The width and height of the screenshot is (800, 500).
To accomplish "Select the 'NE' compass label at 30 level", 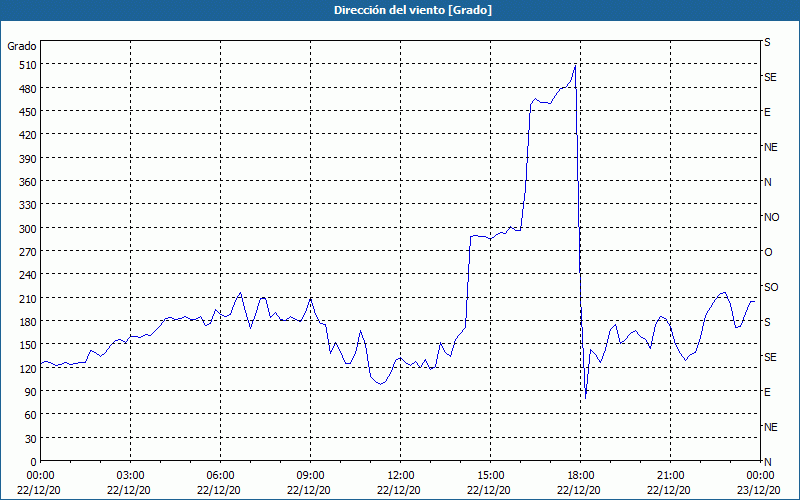I will [x=770, y=427].
